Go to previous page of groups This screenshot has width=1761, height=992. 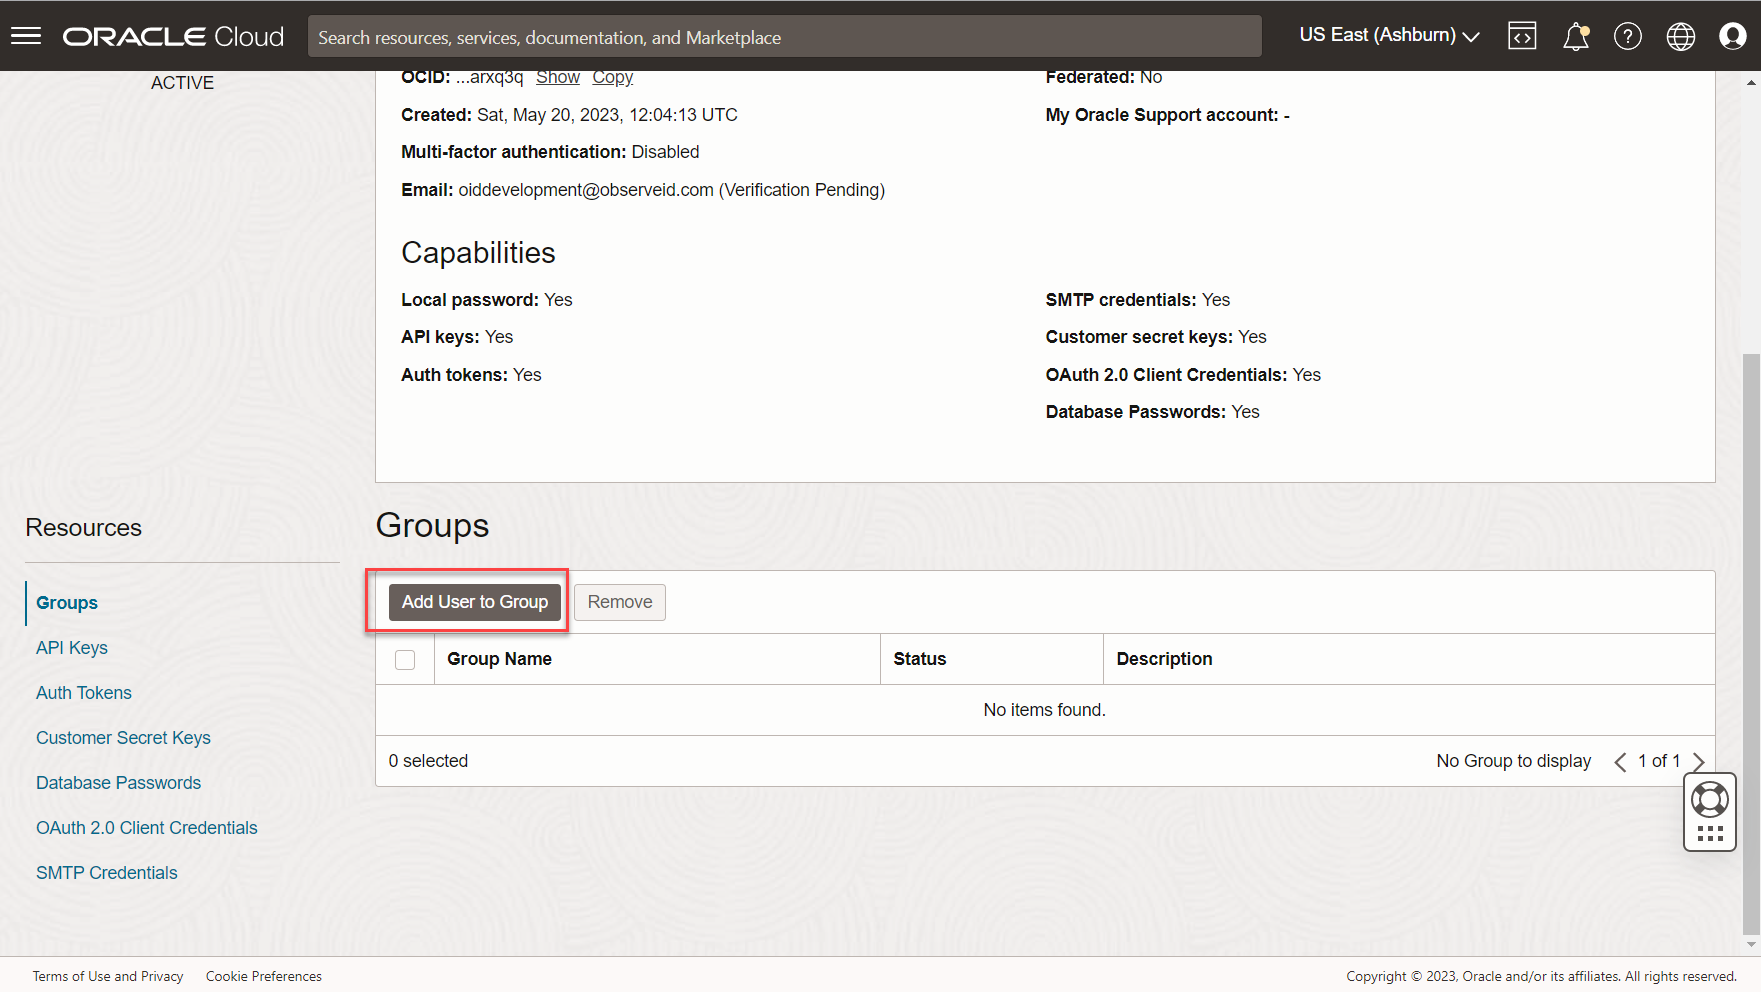point(1620,762)
